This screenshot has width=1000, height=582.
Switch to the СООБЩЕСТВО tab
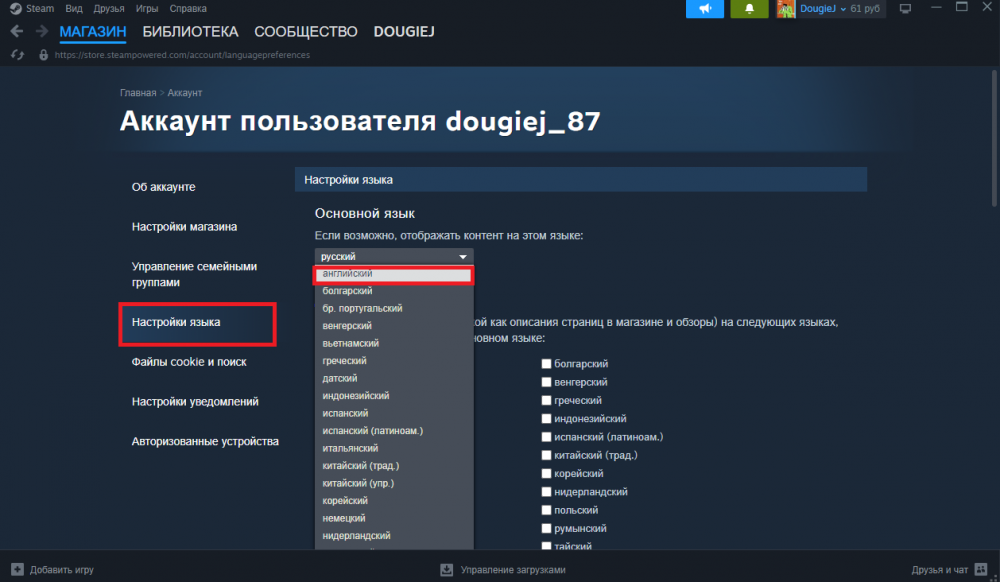305,31
